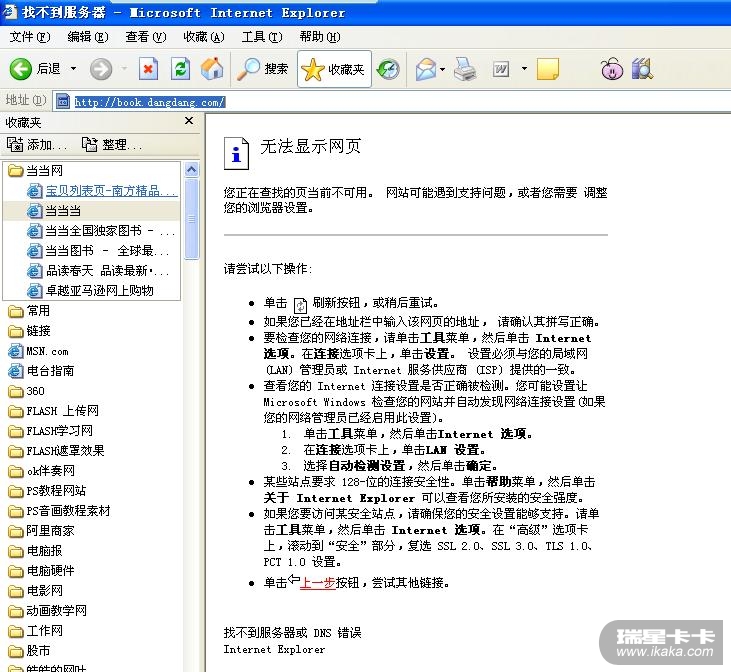Image resolution: width=731 pixels, height=672 pixels.
Task: Expand the 链接 folder
Action: point(29,331)
